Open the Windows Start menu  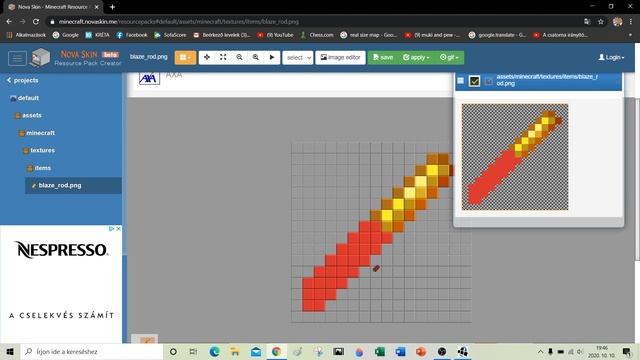pos(10,351)
